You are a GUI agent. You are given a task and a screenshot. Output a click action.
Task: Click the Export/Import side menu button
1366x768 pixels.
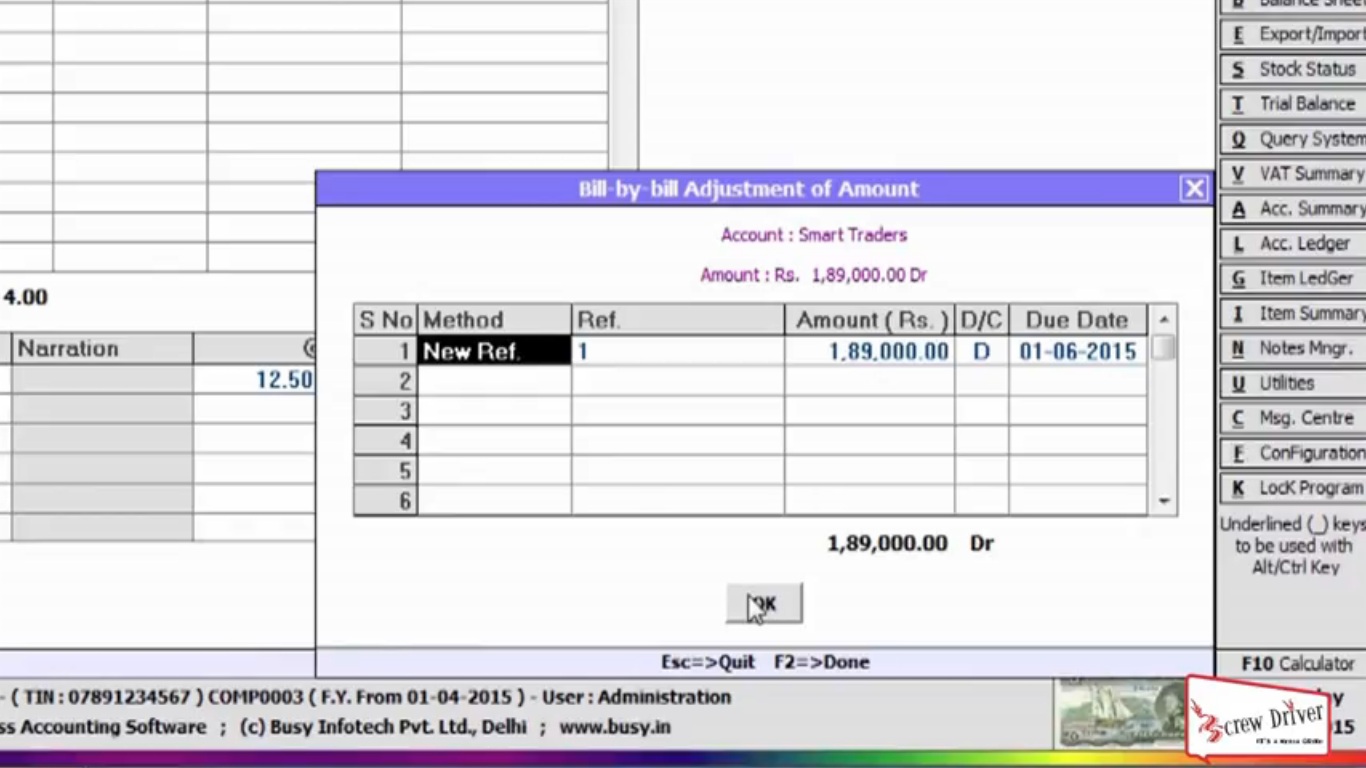click(x=1293, y=34)
